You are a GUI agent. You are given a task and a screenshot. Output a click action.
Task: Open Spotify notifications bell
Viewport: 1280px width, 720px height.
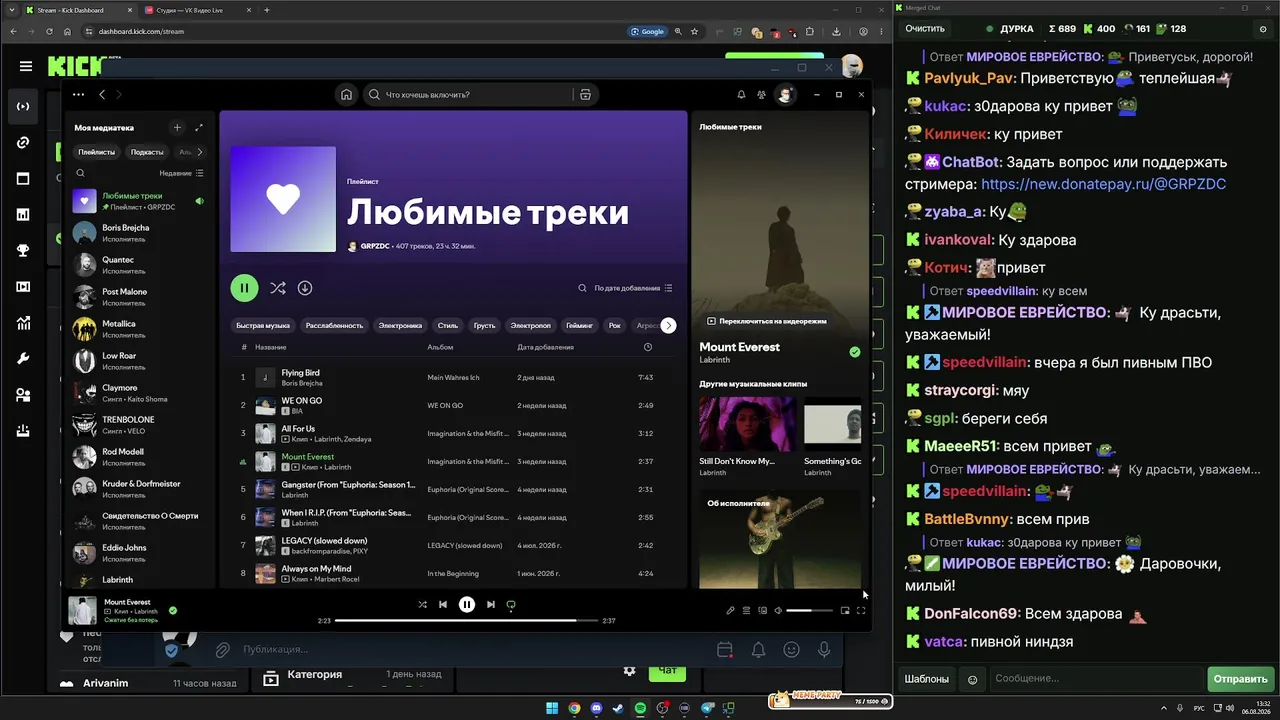(741, 95)
